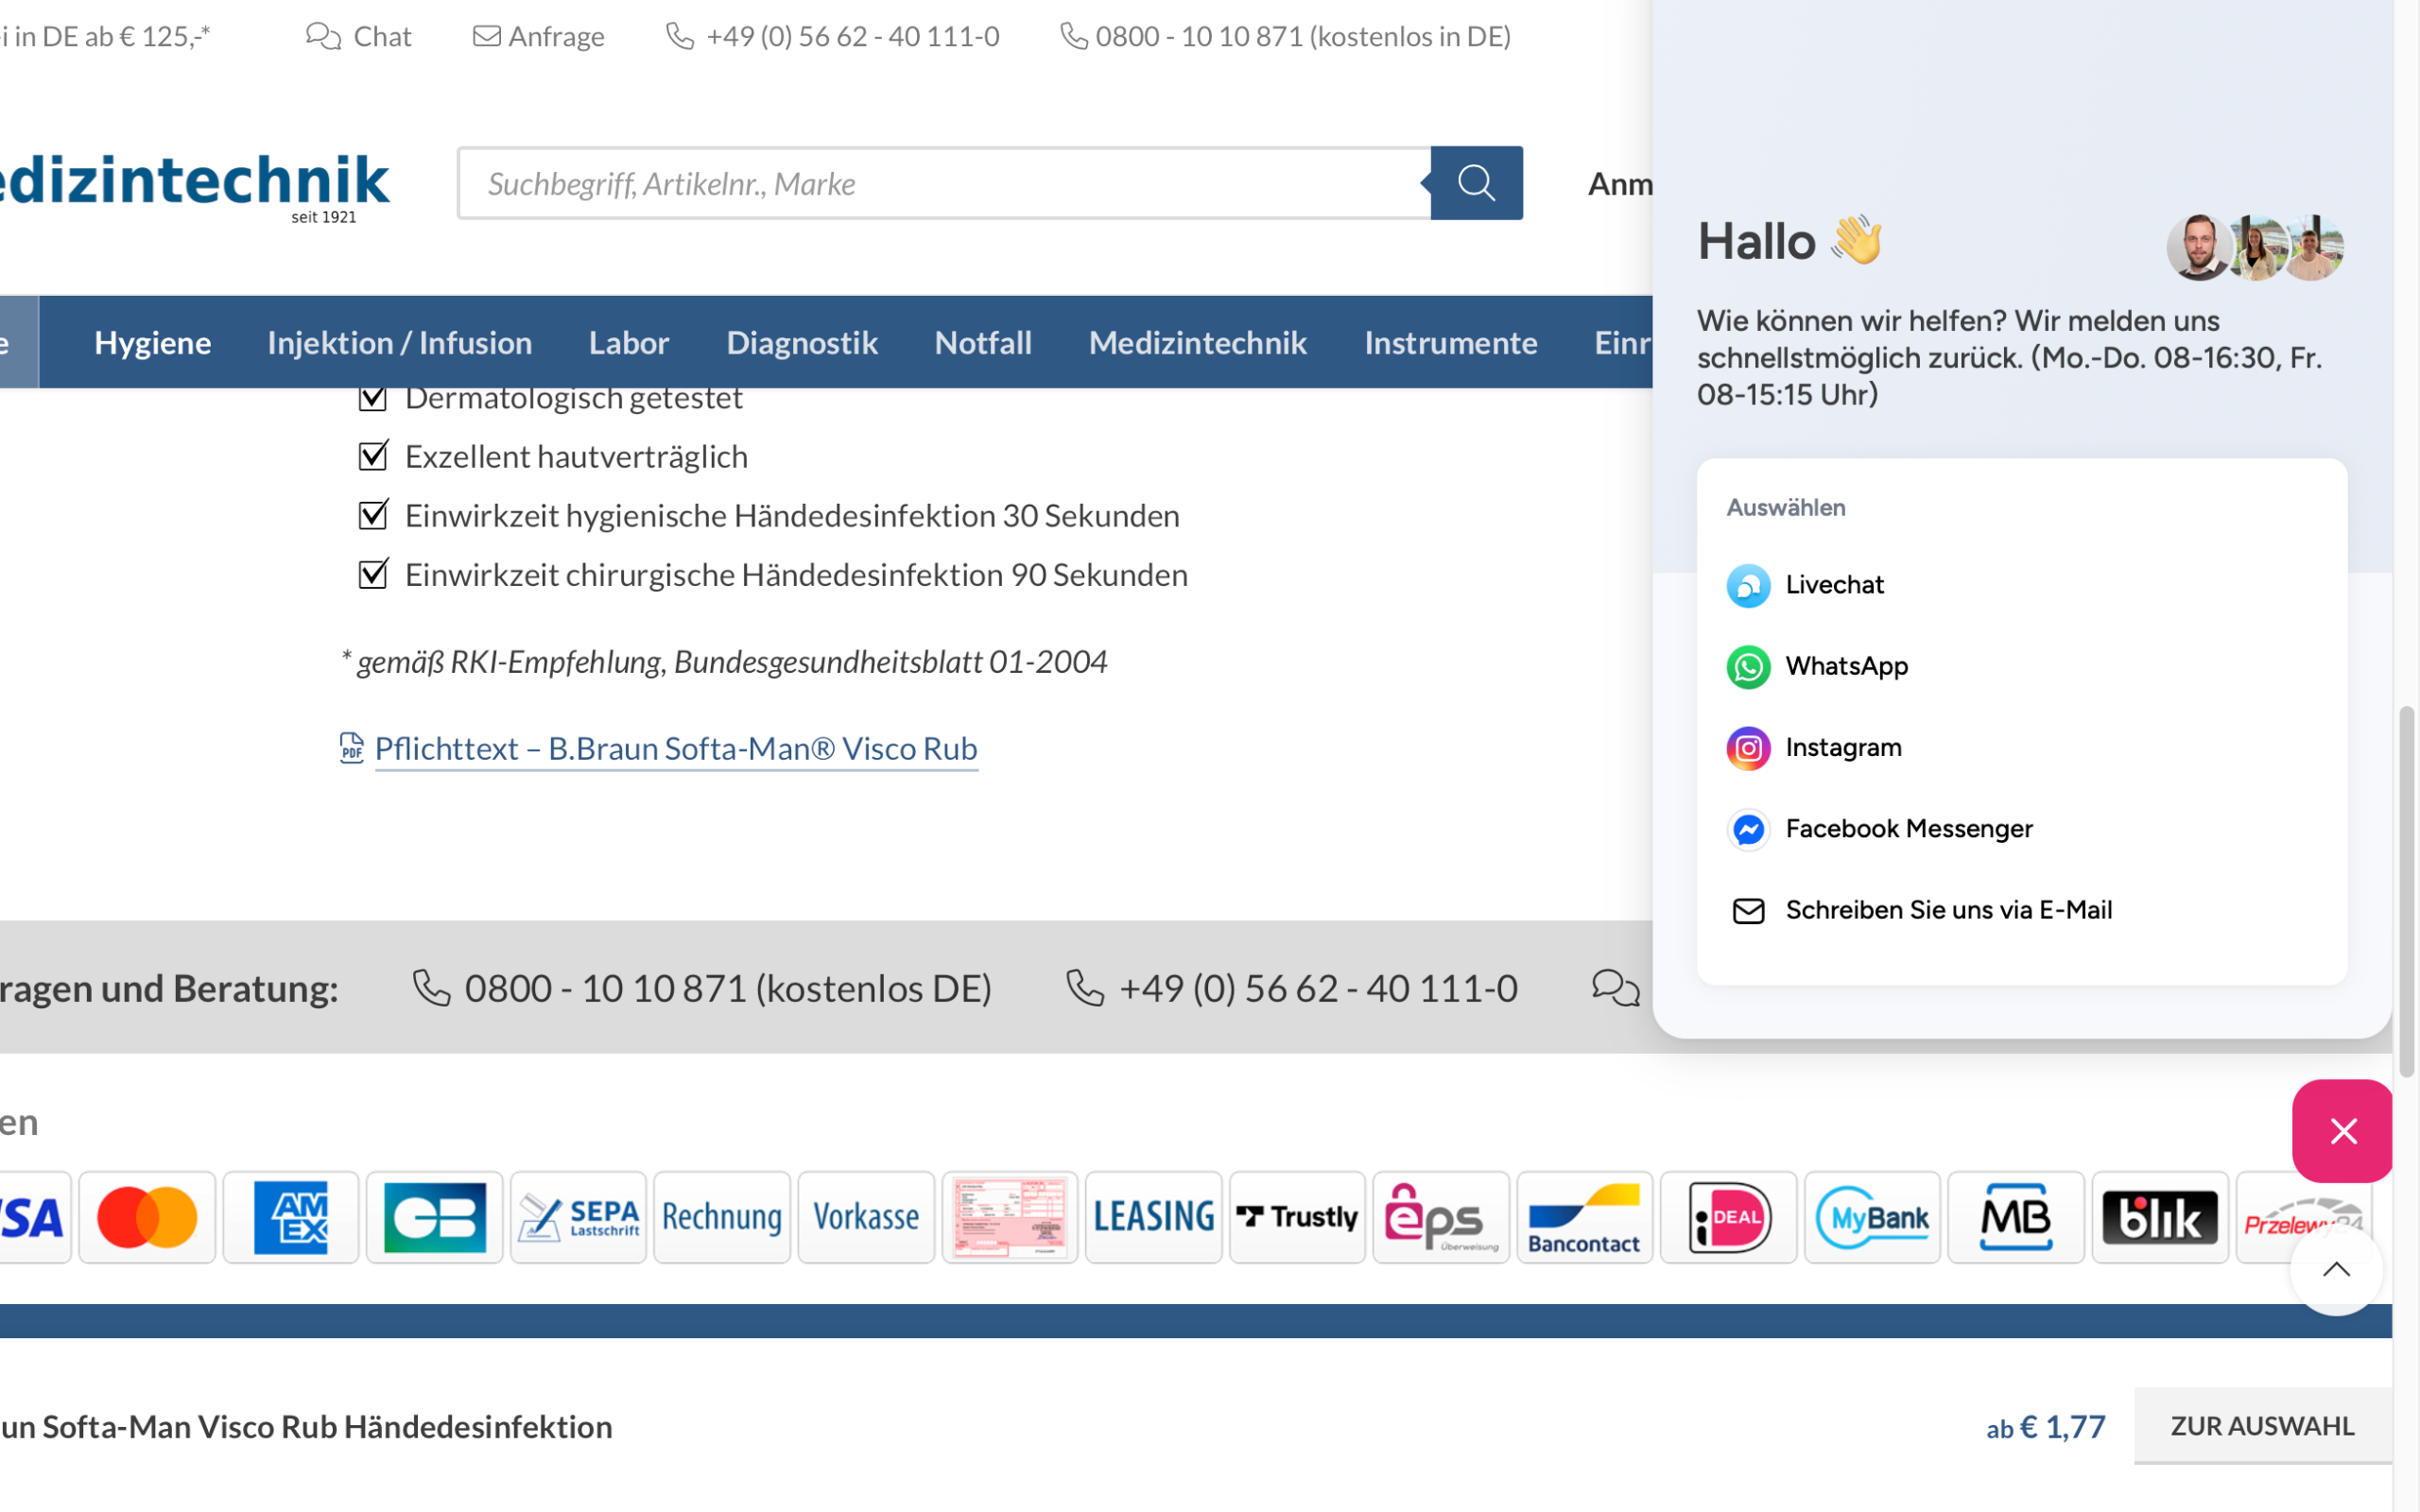Click +49 number in grey contact bar
This screenshot has height=1512, width=2420.
click(x=1292, y=988)
